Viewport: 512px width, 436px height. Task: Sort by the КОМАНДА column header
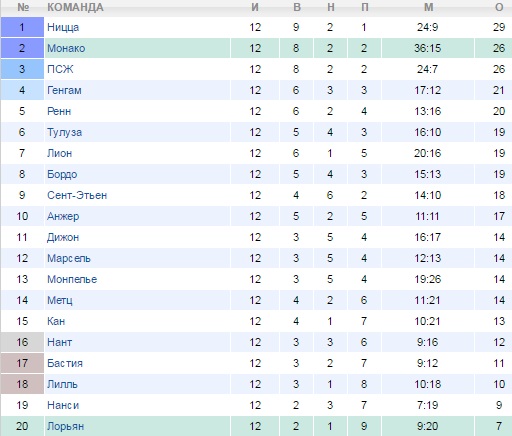pyautogui.click(x=75, y=7)
